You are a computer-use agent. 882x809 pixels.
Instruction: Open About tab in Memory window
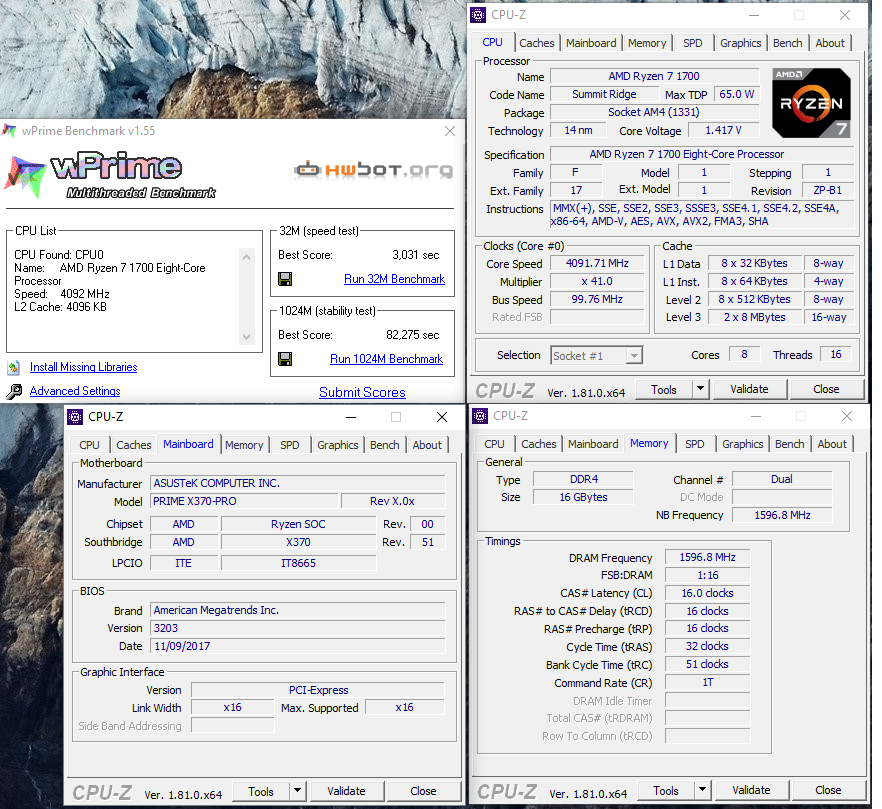point(832,443)
